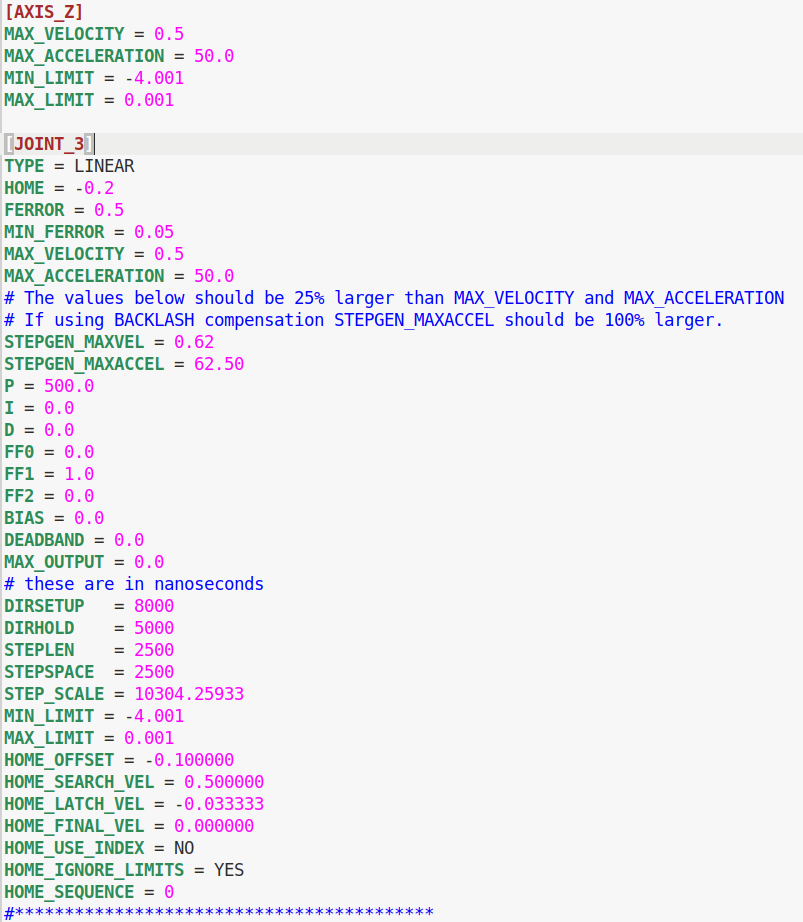This screenshot has height=922, width=803.
Task: Click the STEPGEN_MAXACCEL value 62.50
Action: click(x=219, y=364)
